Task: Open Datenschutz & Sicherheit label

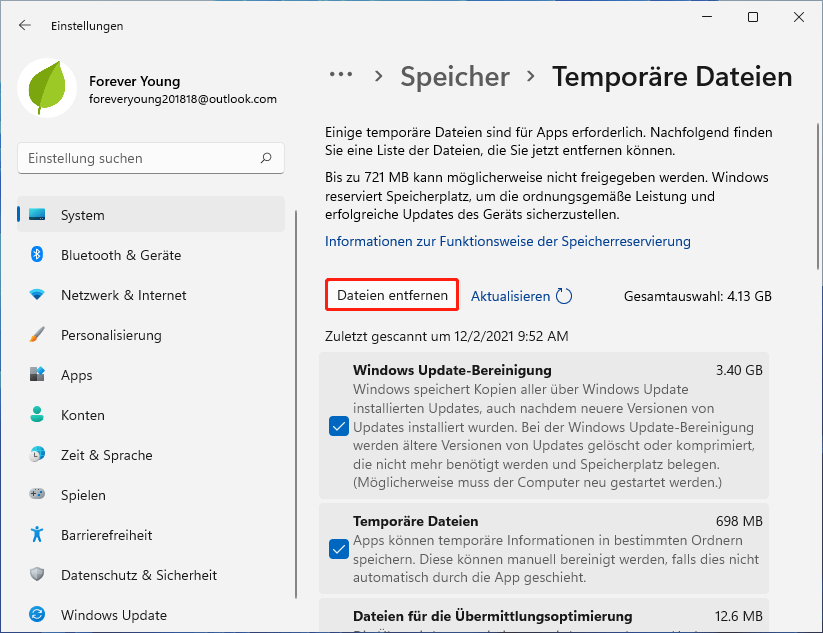Action: [139, 575]
